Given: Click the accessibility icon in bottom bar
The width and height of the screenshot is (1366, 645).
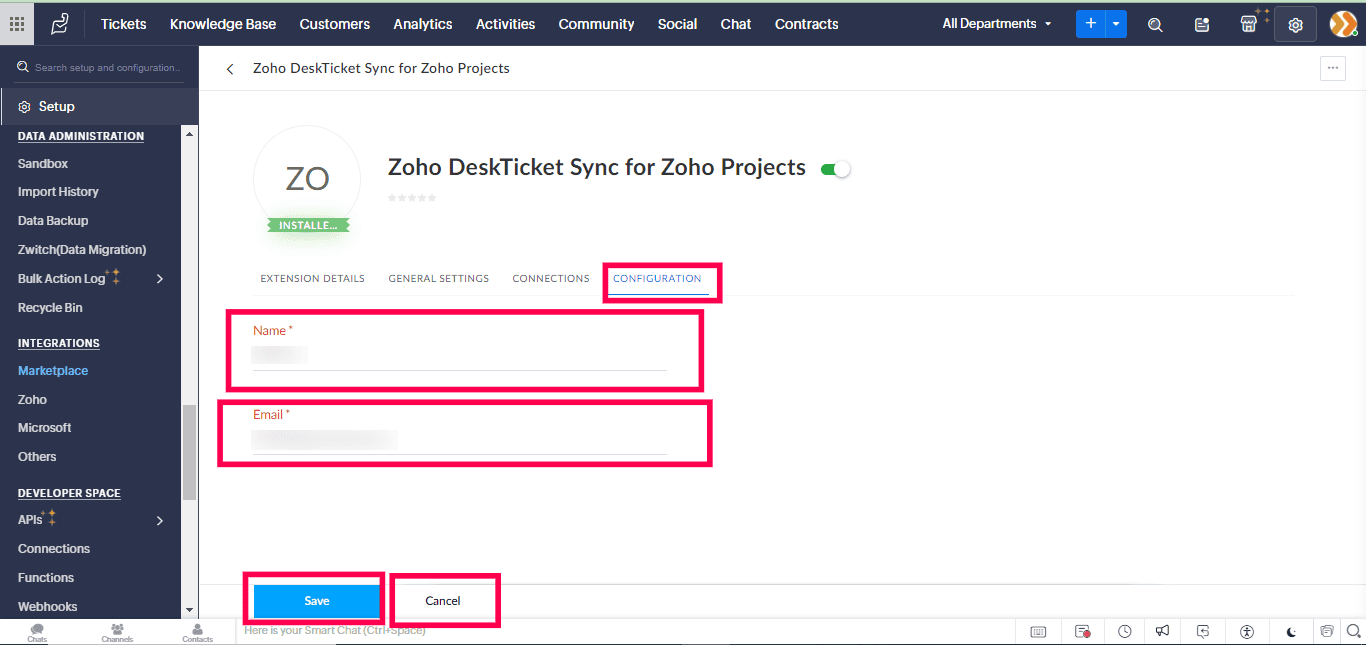Looking at the screenshot, I should click(x=1246, y=632).
